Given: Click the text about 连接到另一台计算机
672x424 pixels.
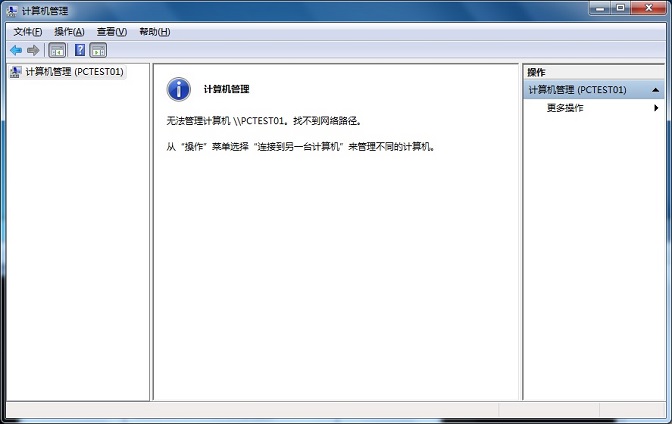Looking at the screenshot, I should point(300,147).
